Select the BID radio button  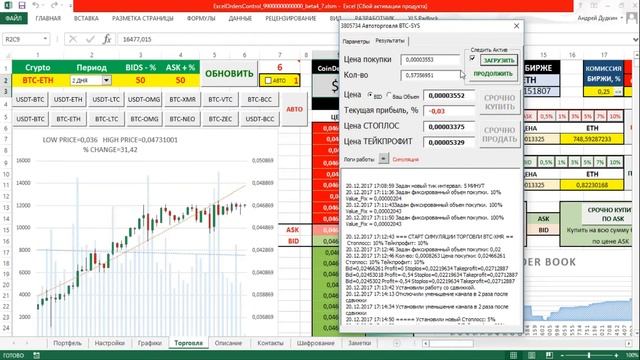coord(370,95)
